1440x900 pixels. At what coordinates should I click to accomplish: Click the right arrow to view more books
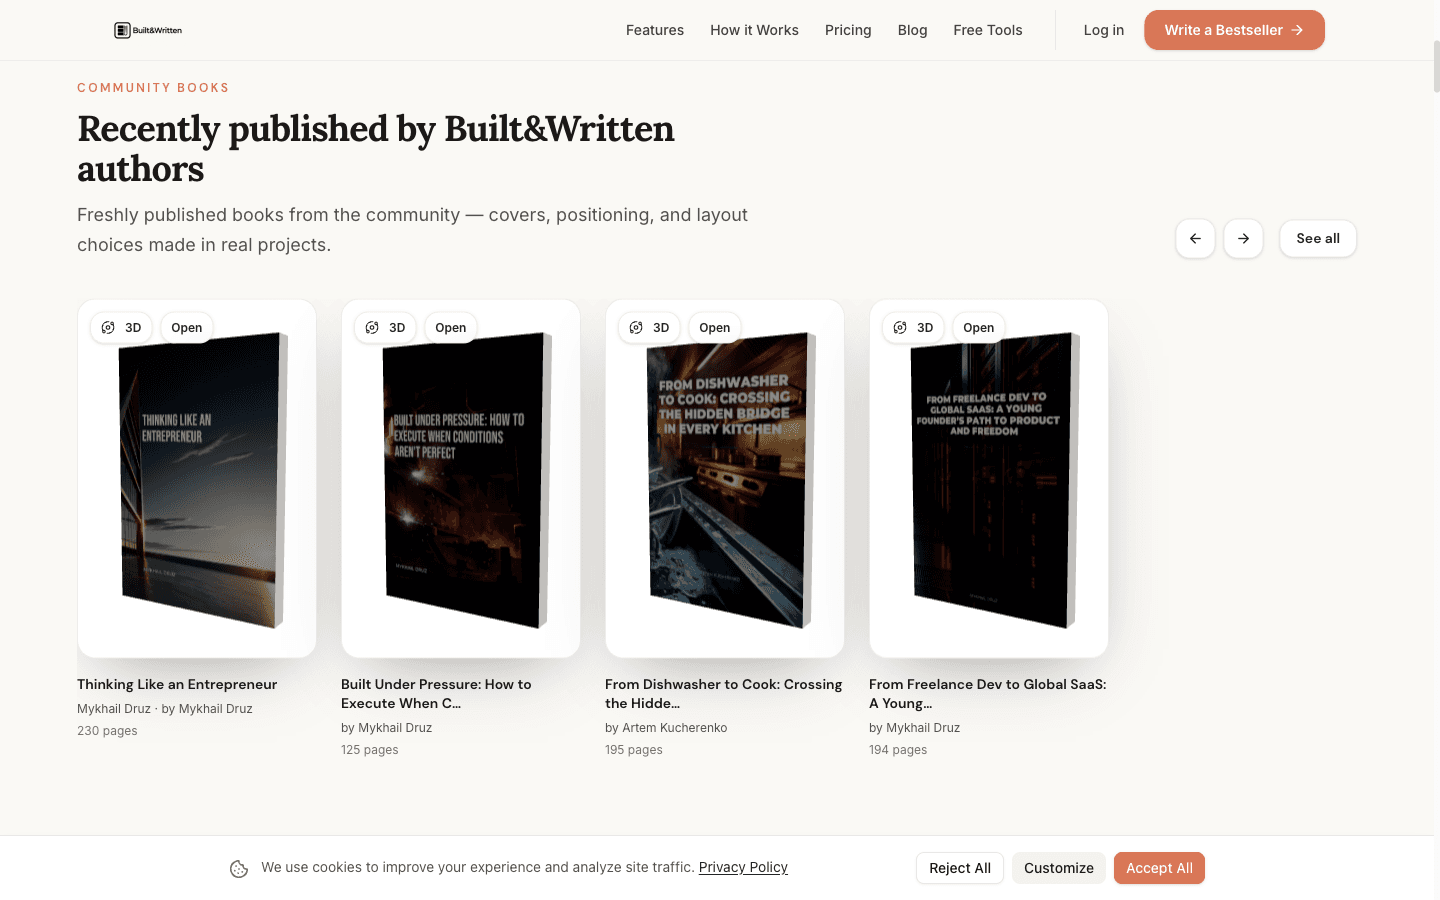pyautogui.click(x=1243, y=238)
